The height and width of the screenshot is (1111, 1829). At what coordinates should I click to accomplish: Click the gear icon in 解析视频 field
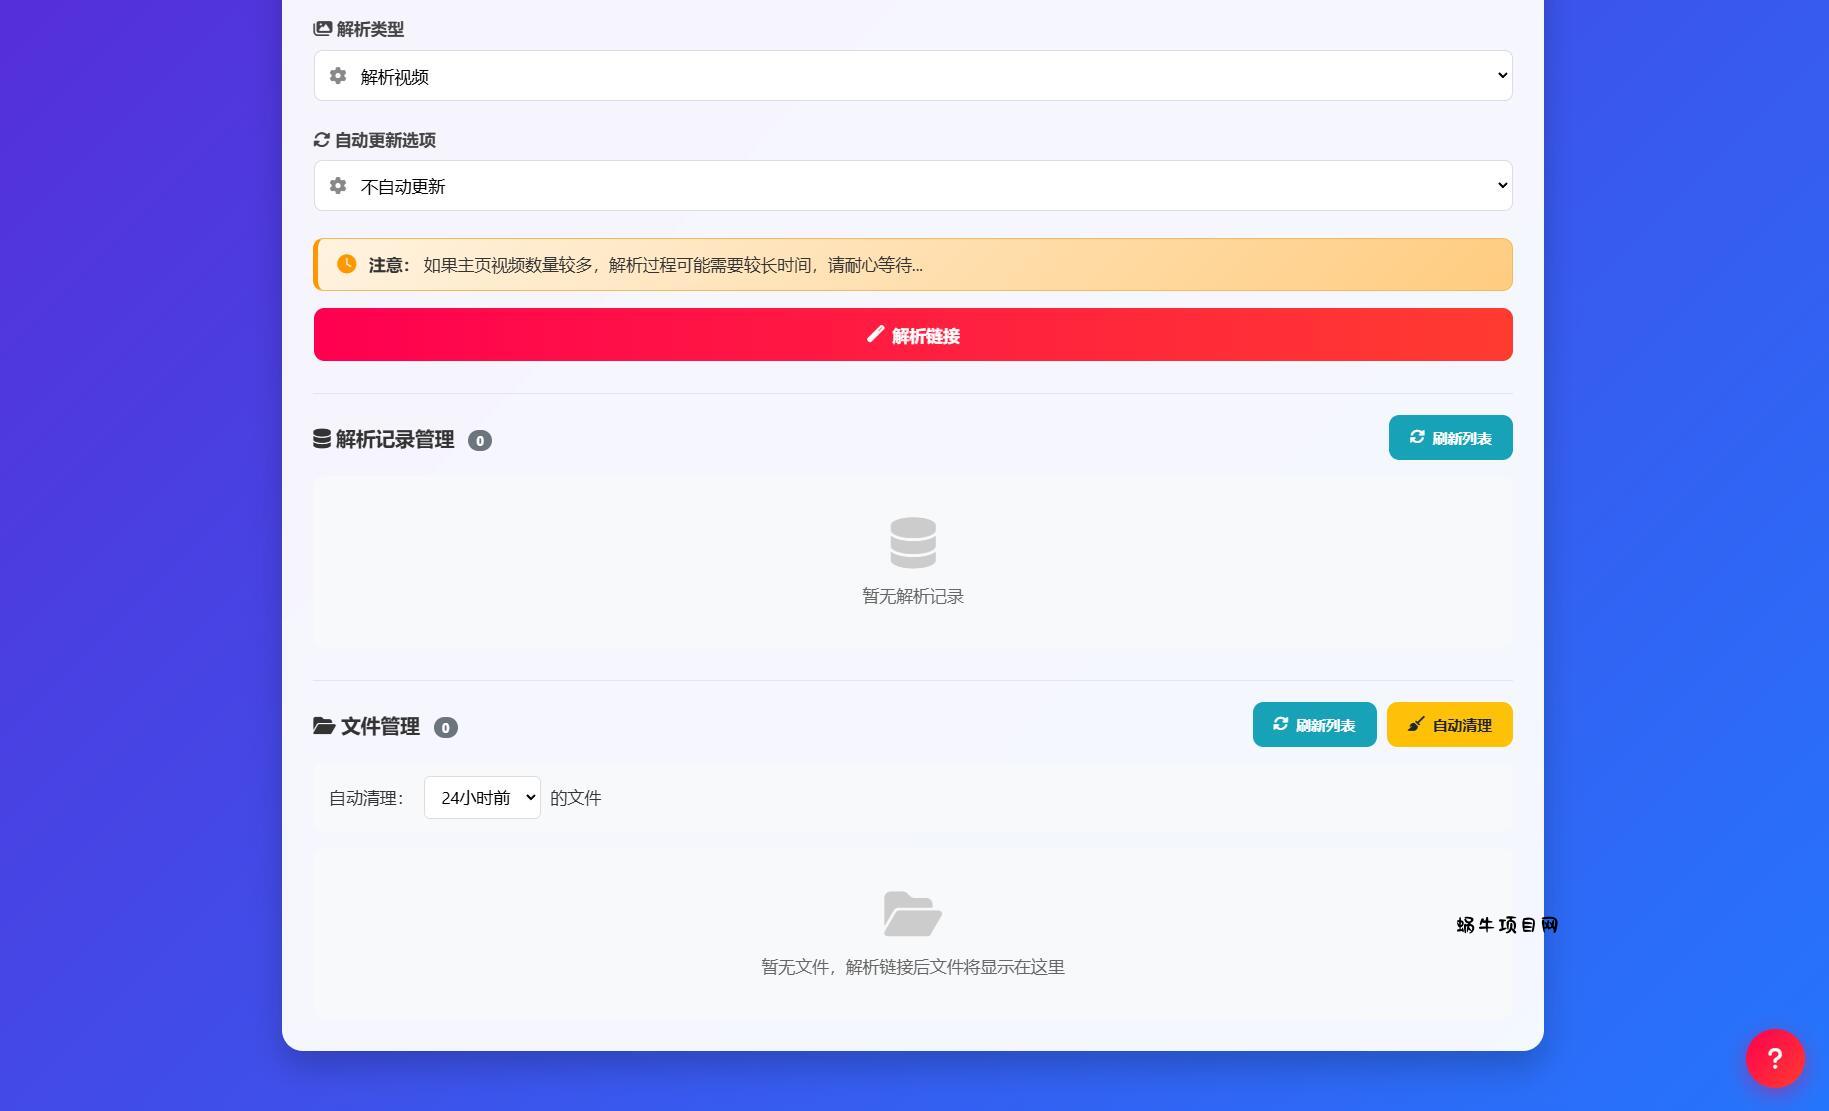point(338,76)
